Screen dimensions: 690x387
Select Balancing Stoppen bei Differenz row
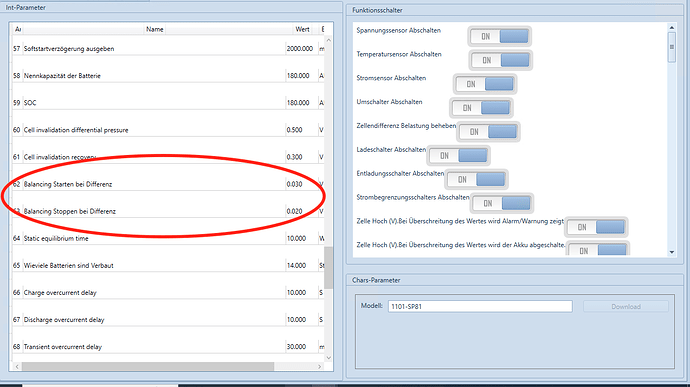pos(168,211)
